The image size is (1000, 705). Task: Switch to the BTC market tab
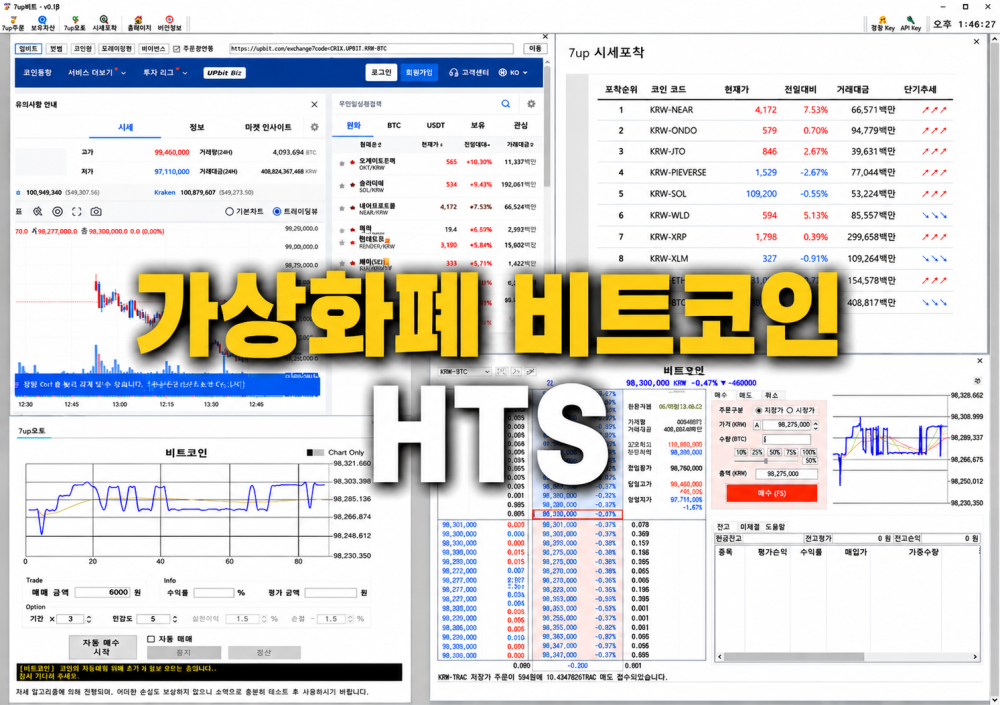click(x=394, y=126)
